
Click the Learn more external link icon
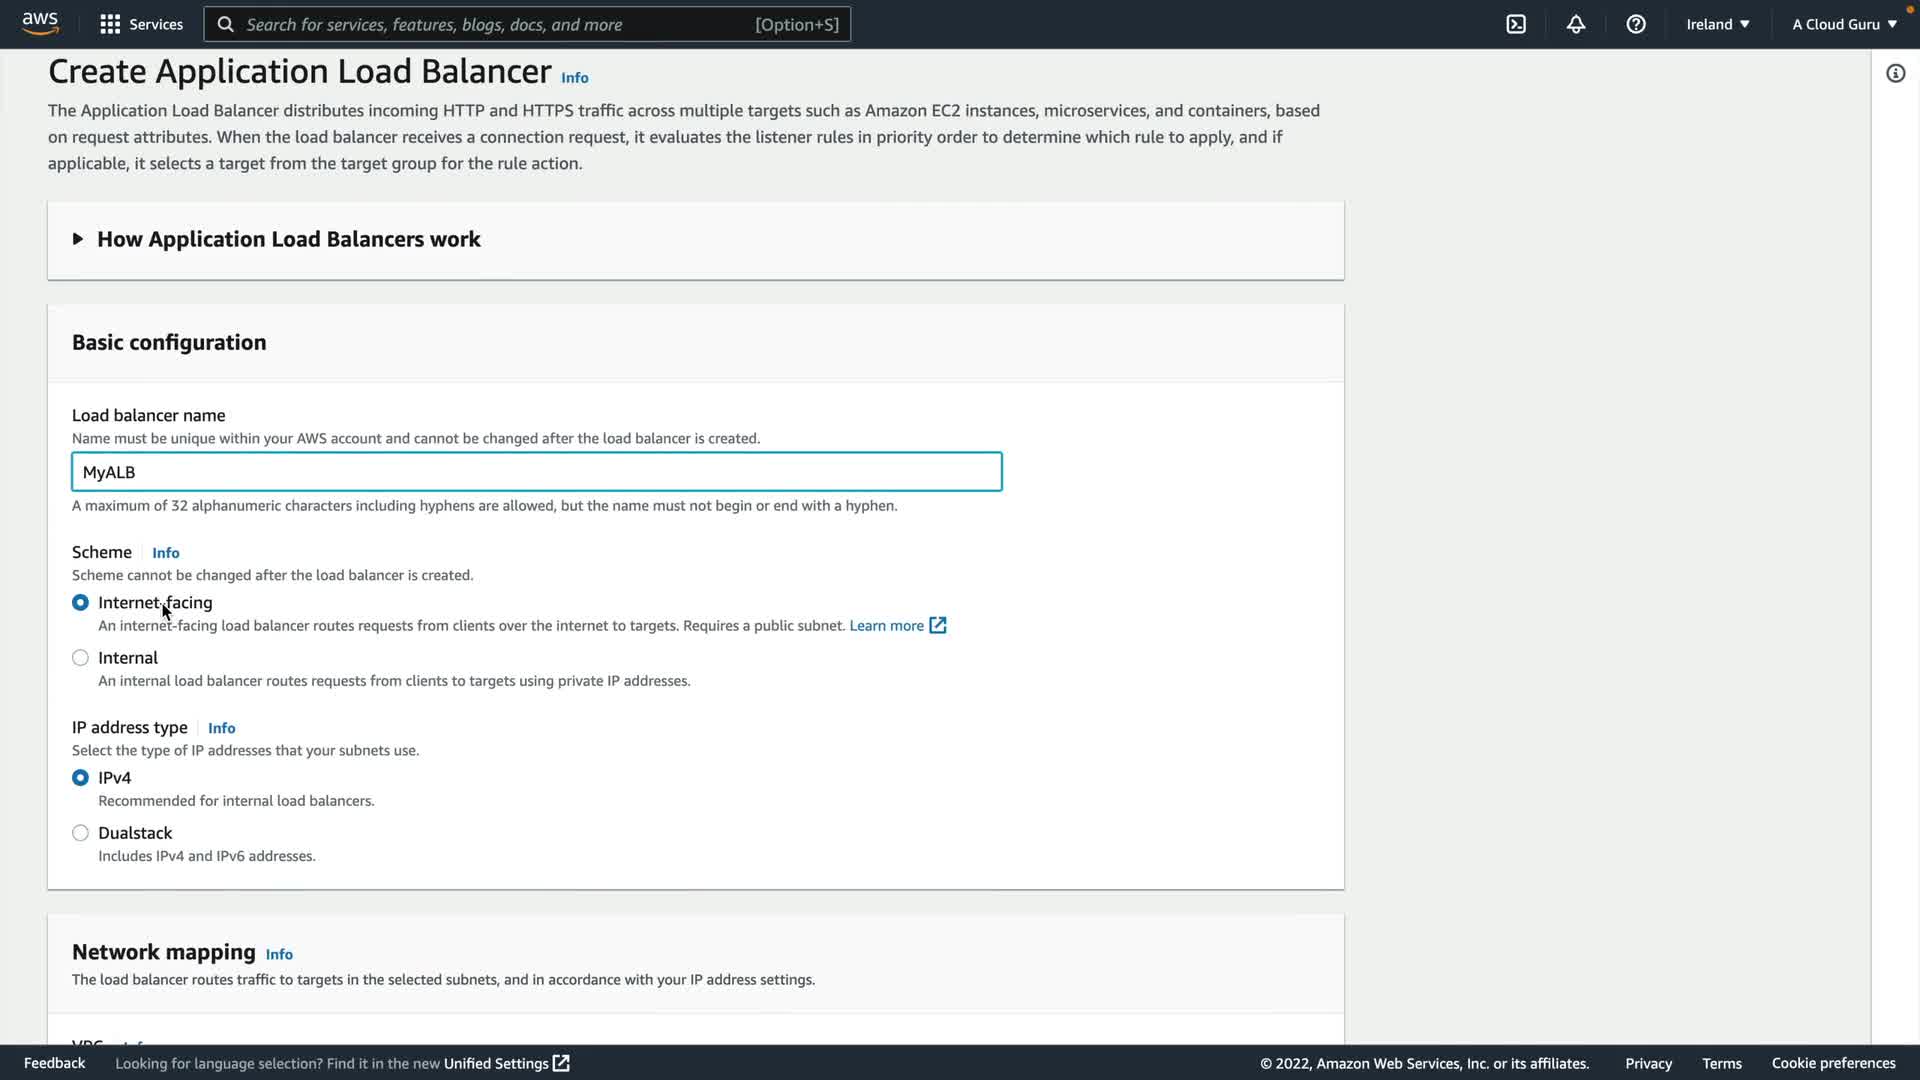[937, 625]
